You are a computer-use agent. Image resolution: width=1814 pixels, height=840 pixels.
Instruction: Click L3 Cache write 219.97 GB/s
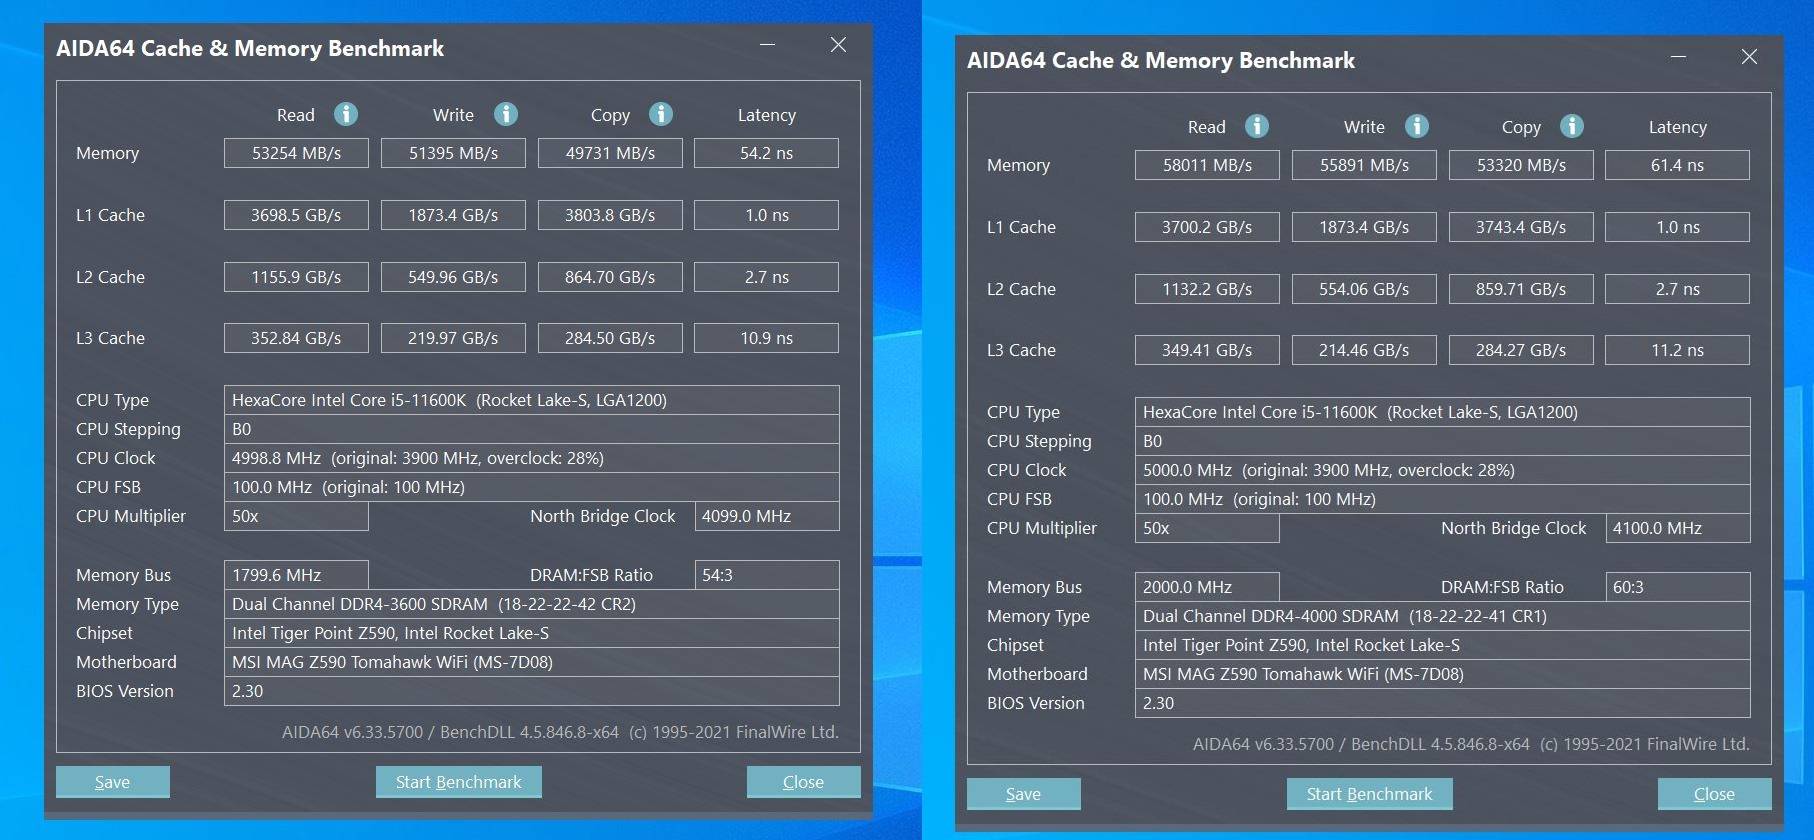(x=453, y=338)
